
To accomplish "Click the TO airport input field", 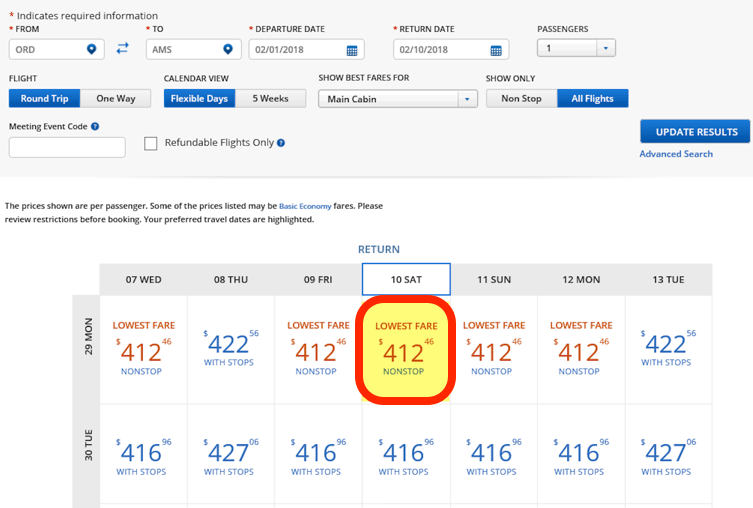I will click(x=194, y=49).
